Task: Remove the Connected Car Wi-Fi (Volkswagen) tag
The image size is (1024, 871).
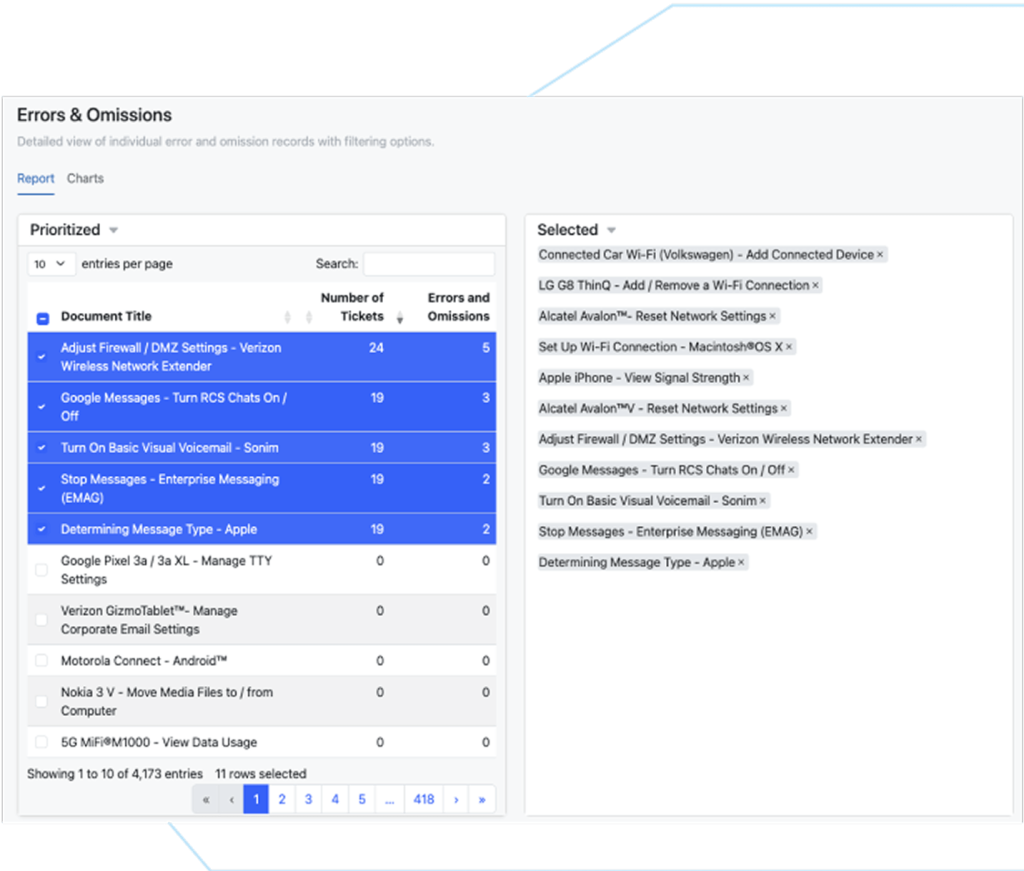Action: point(880,255)
